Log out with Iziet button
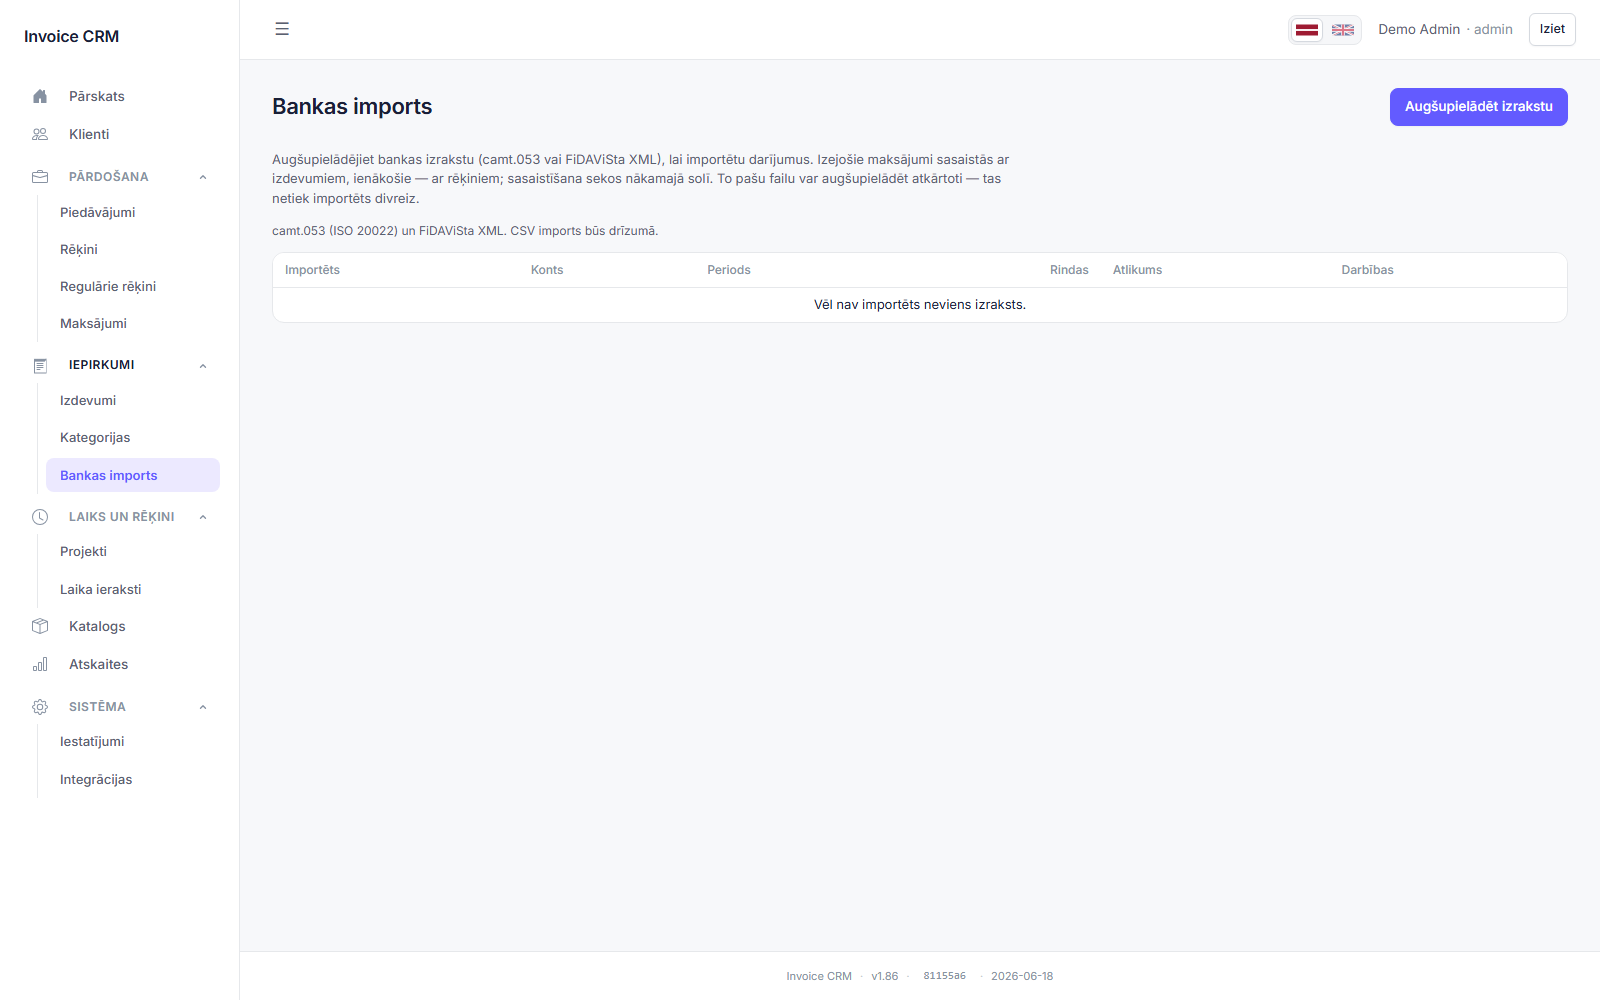The height and width of the screenshot is (1000, 1600). [1552, 29]
